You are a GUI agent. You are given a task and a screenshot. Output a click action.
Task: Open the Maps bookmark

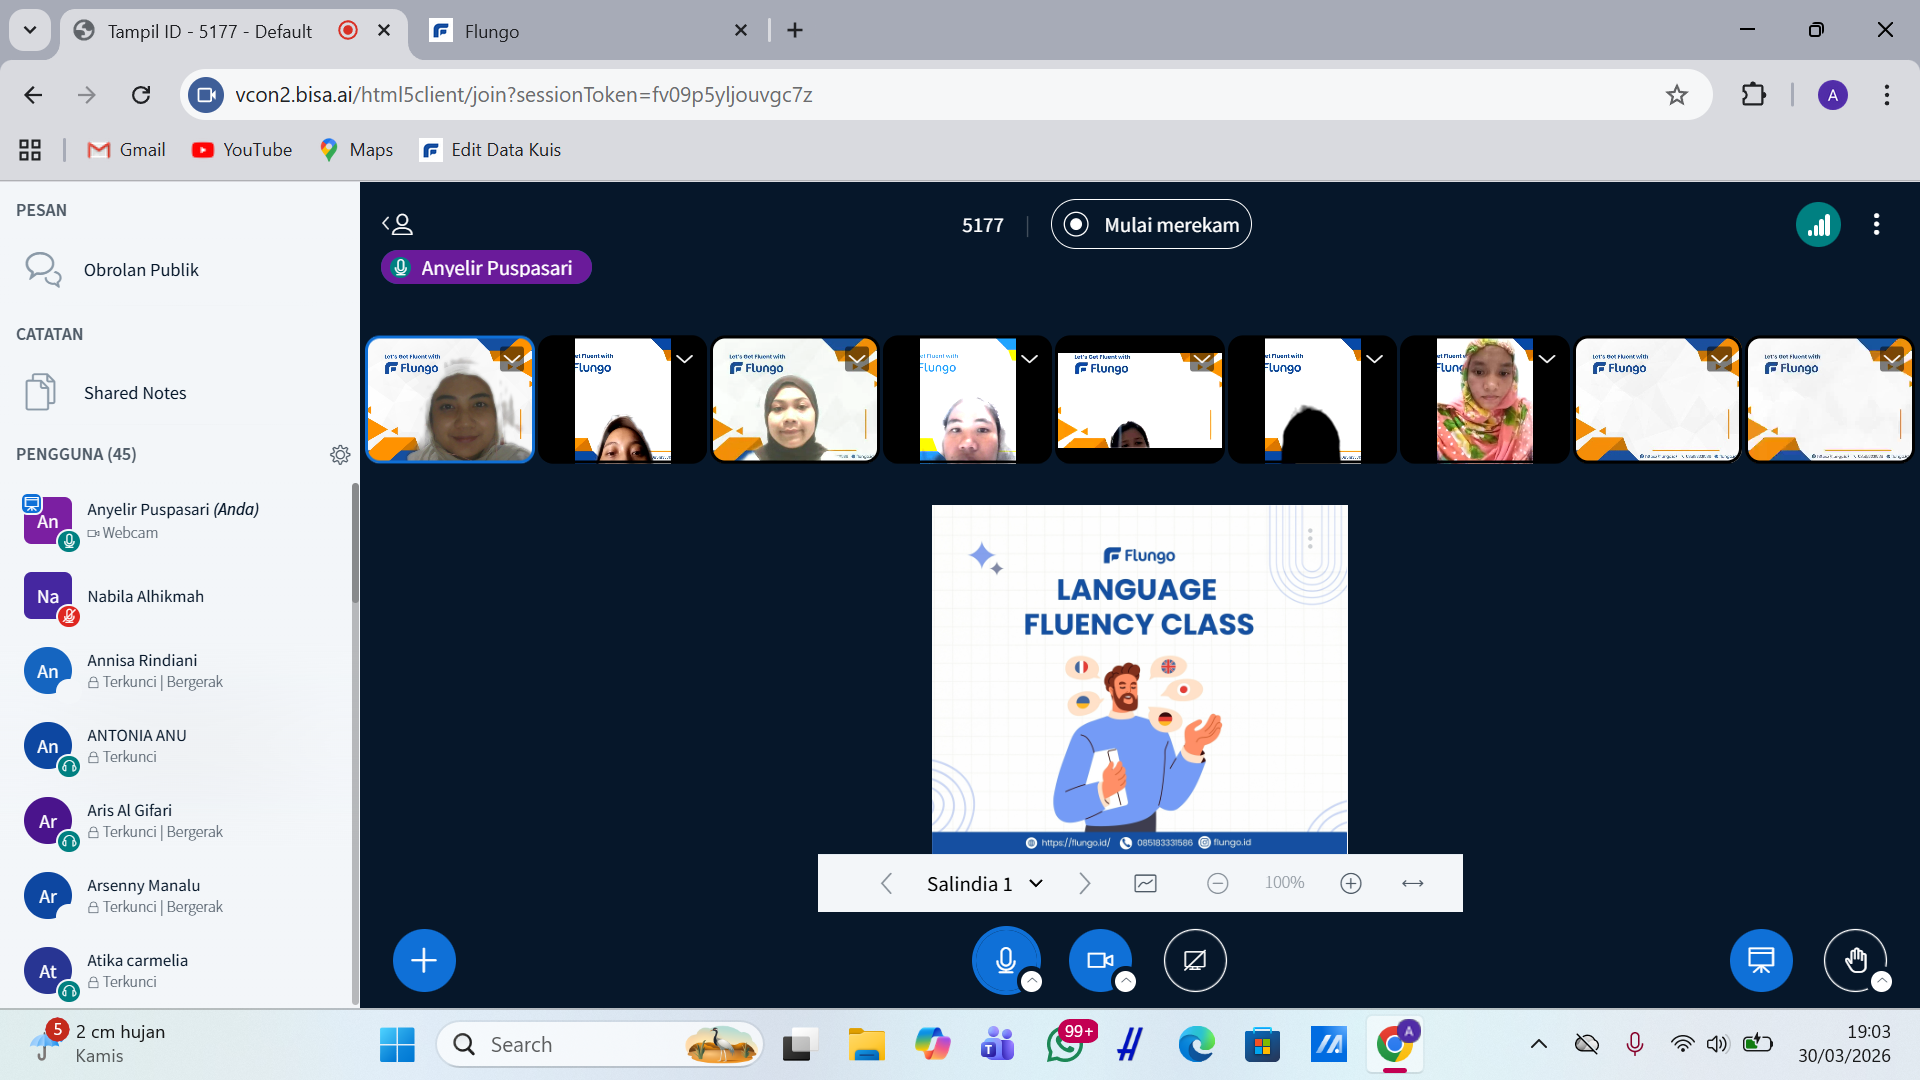(x=356, y=150)
